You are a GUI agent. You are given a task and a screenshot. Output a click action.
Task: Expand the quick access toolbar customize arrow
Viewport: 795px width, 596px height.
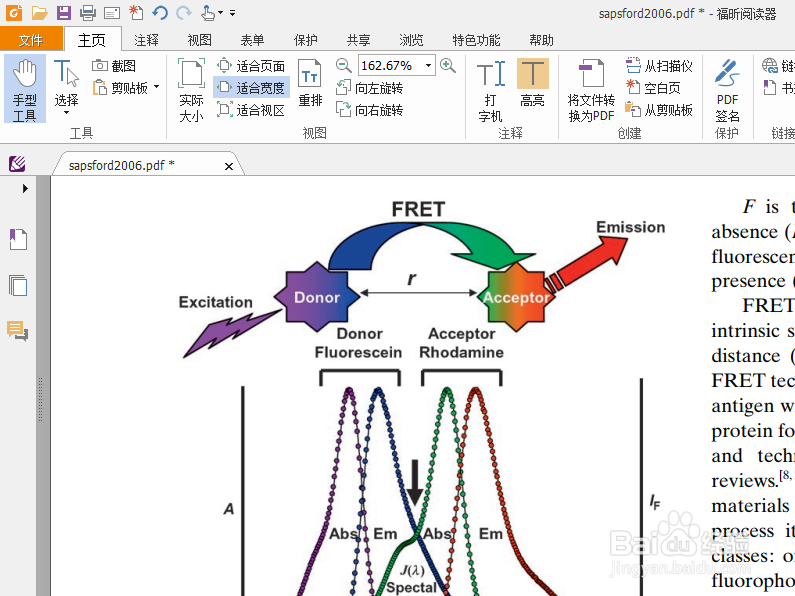click(232, 13)
